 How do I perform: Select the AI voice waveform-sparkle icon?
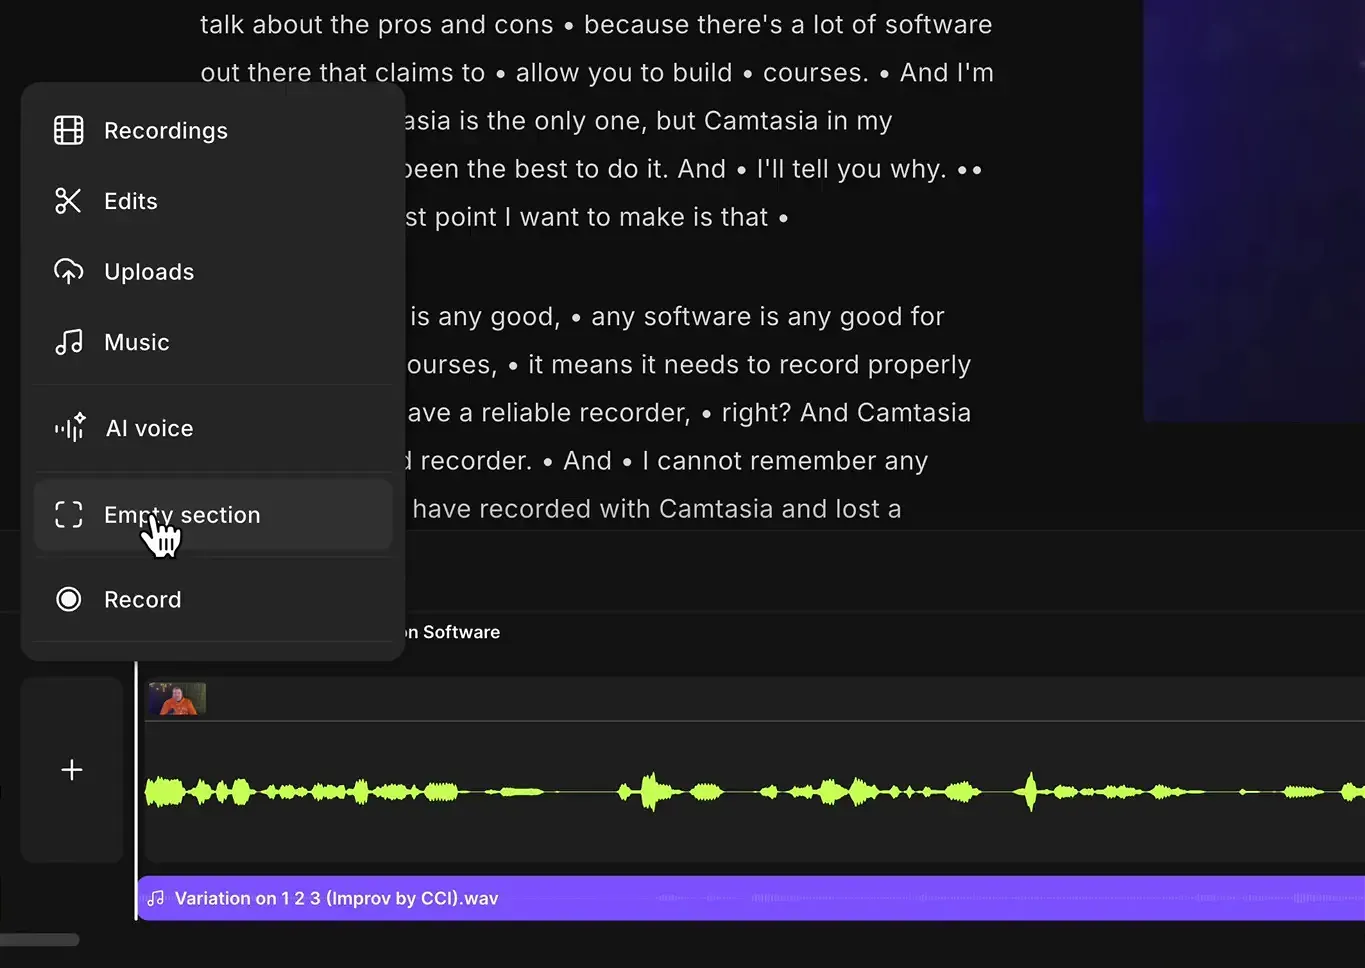[x=69, y=427]
